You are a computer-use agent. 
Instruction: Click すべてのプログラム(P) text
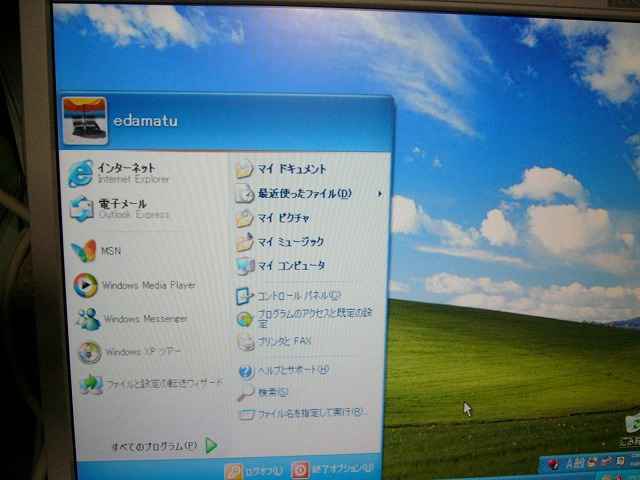[155, 446]
